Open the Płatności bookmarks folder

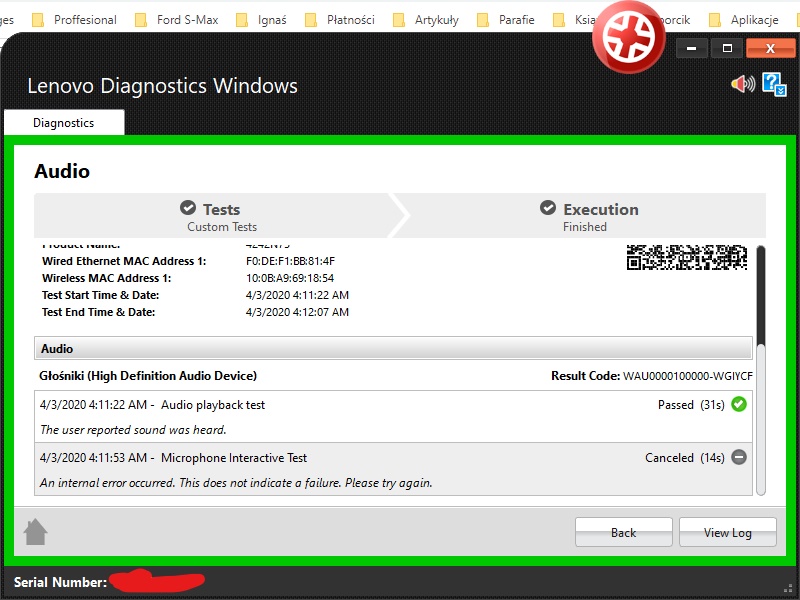[340, 20]
